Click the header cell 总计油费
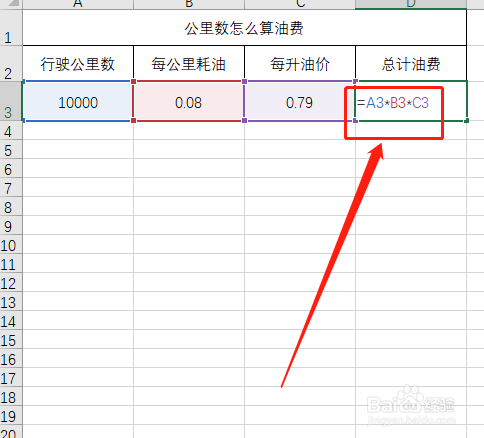This screenshot has width=484, height=438. point(411,63)
